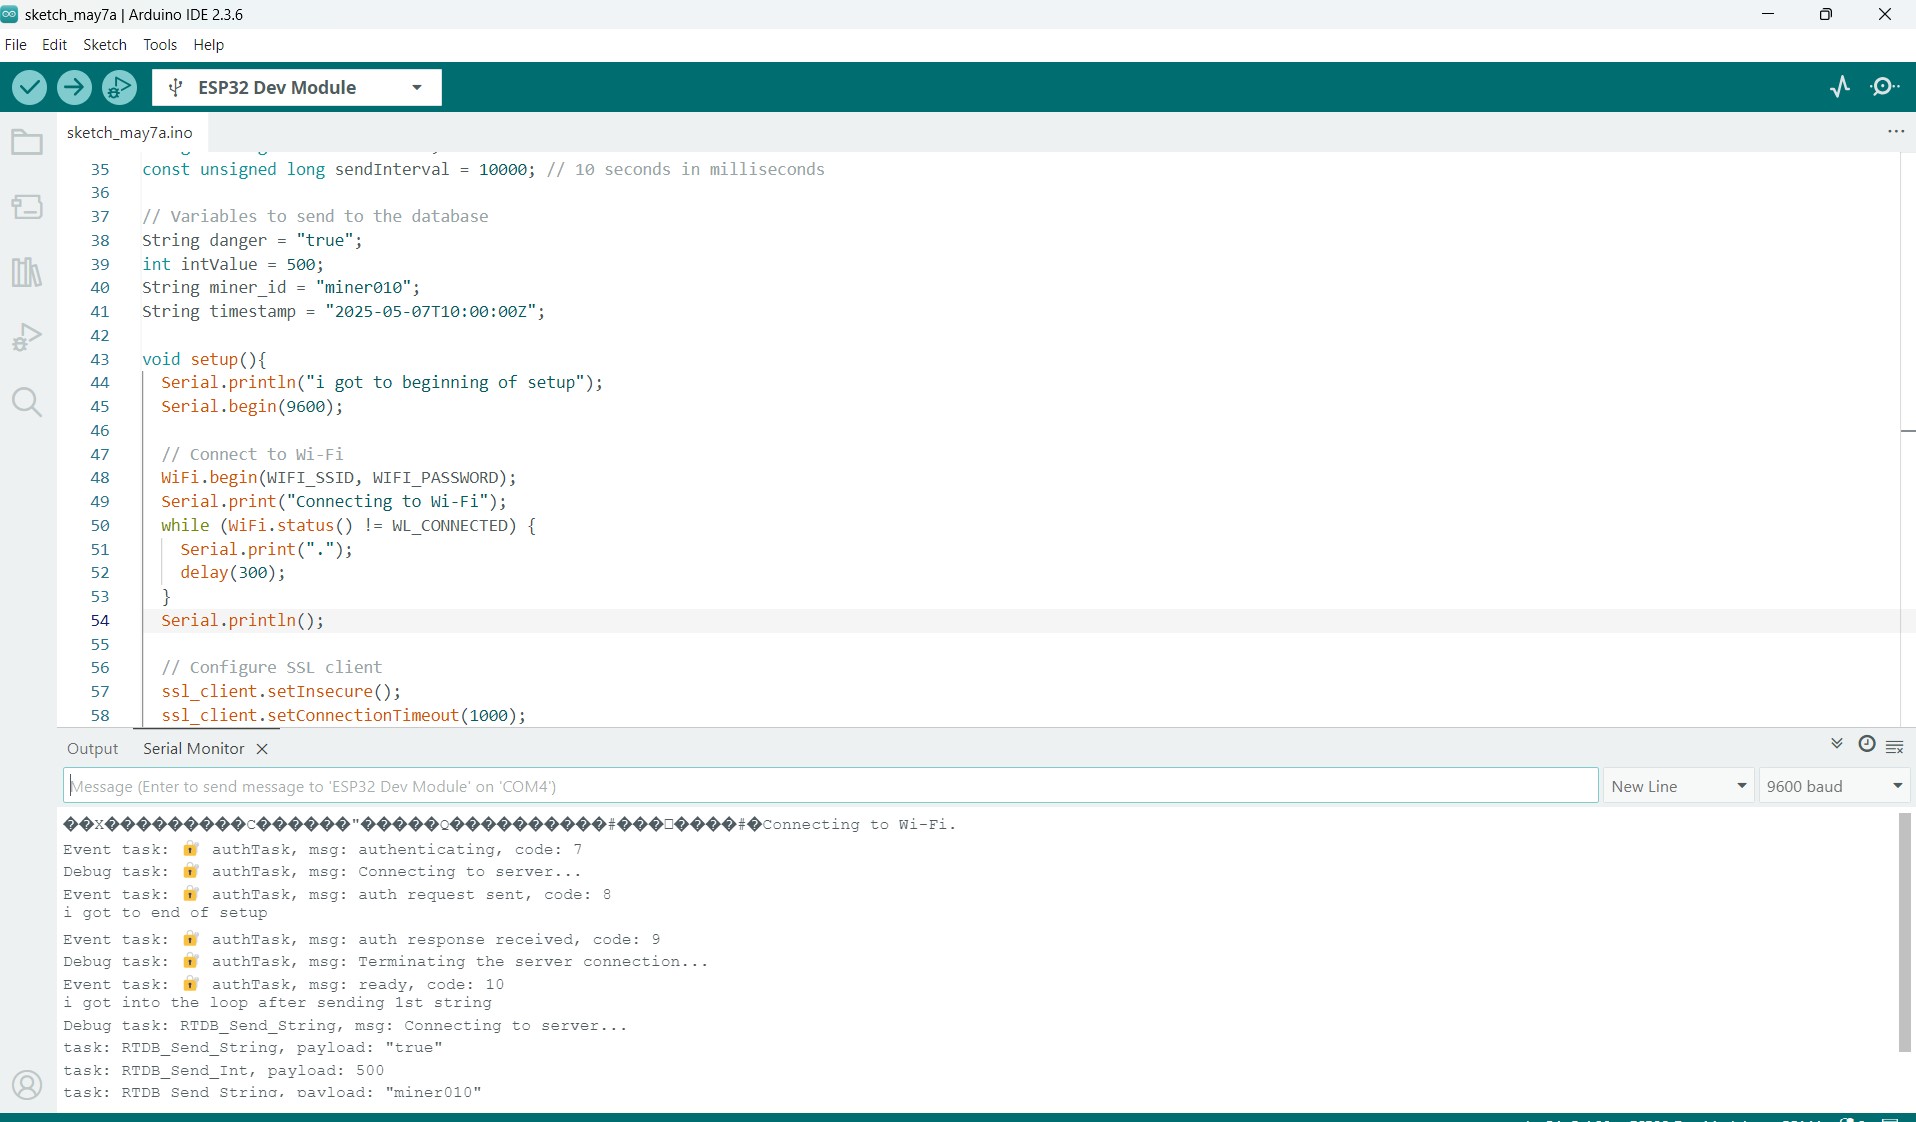Click the 'void setup(){' code line

[x=204, y=359]
